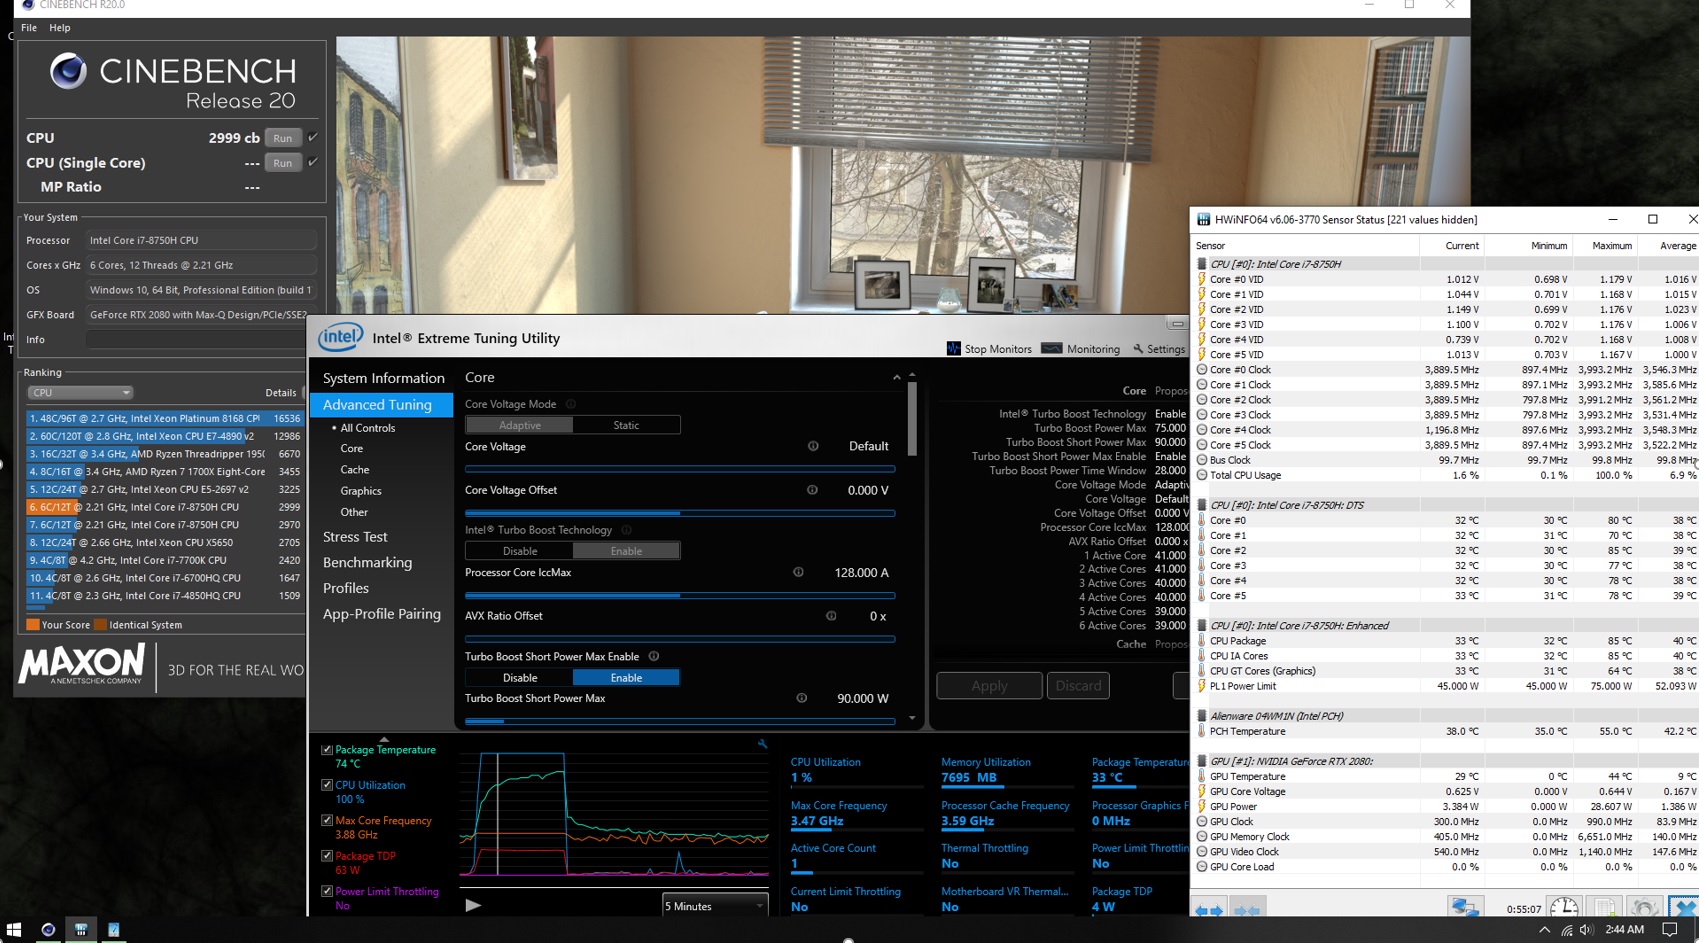Screen dimensions: 1699x943
Task: Open the 5 Minutes time range dropdown
Action: coord(716,906)
